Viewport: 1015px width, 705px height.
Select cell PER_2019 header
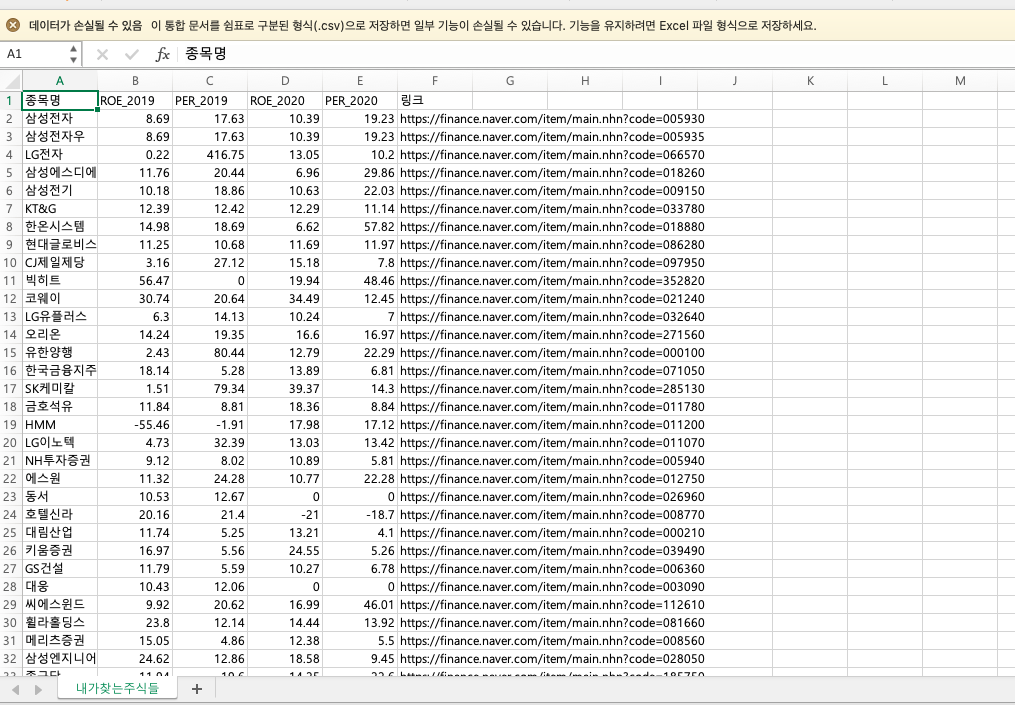pyautogui.click(x=210, y=100)
